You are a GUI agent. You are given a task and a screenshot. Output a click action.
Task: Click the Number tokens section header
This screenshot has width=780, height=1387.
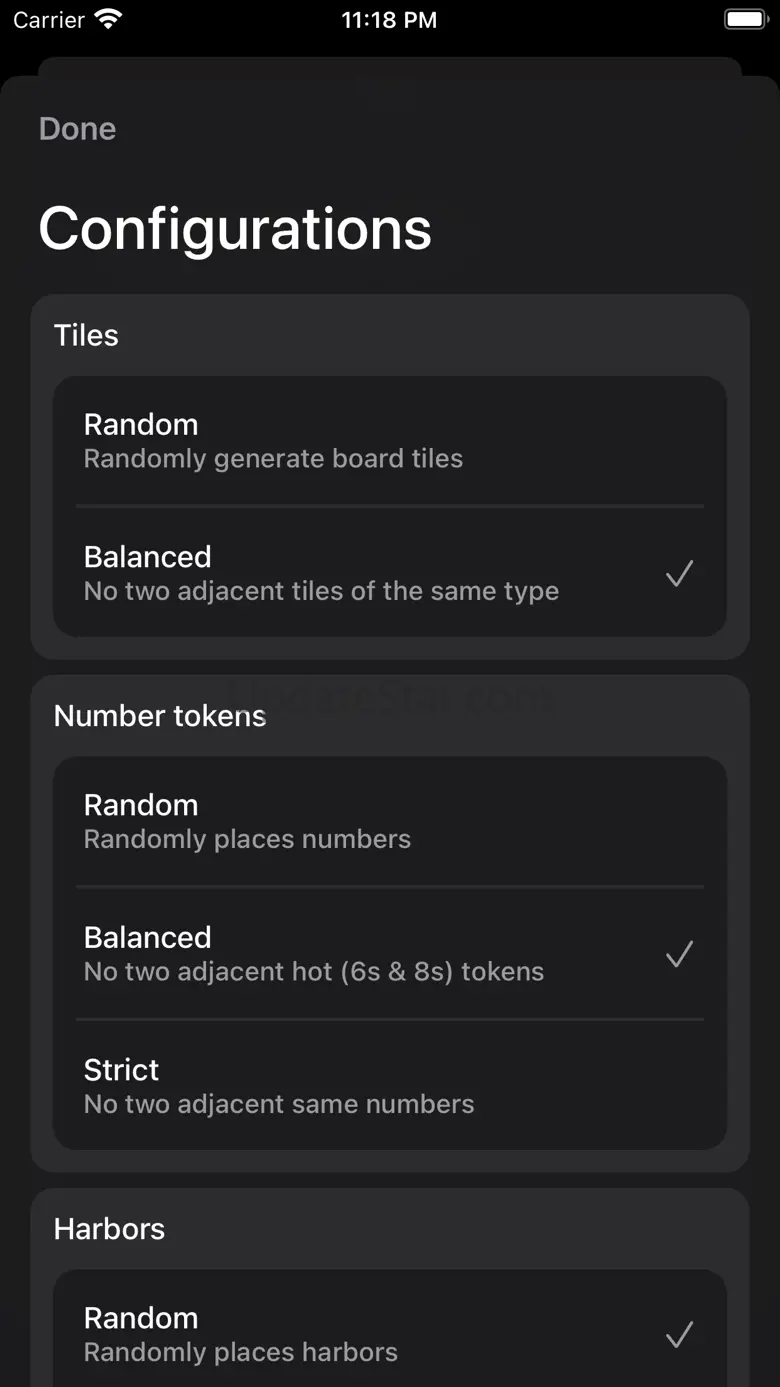160,716
